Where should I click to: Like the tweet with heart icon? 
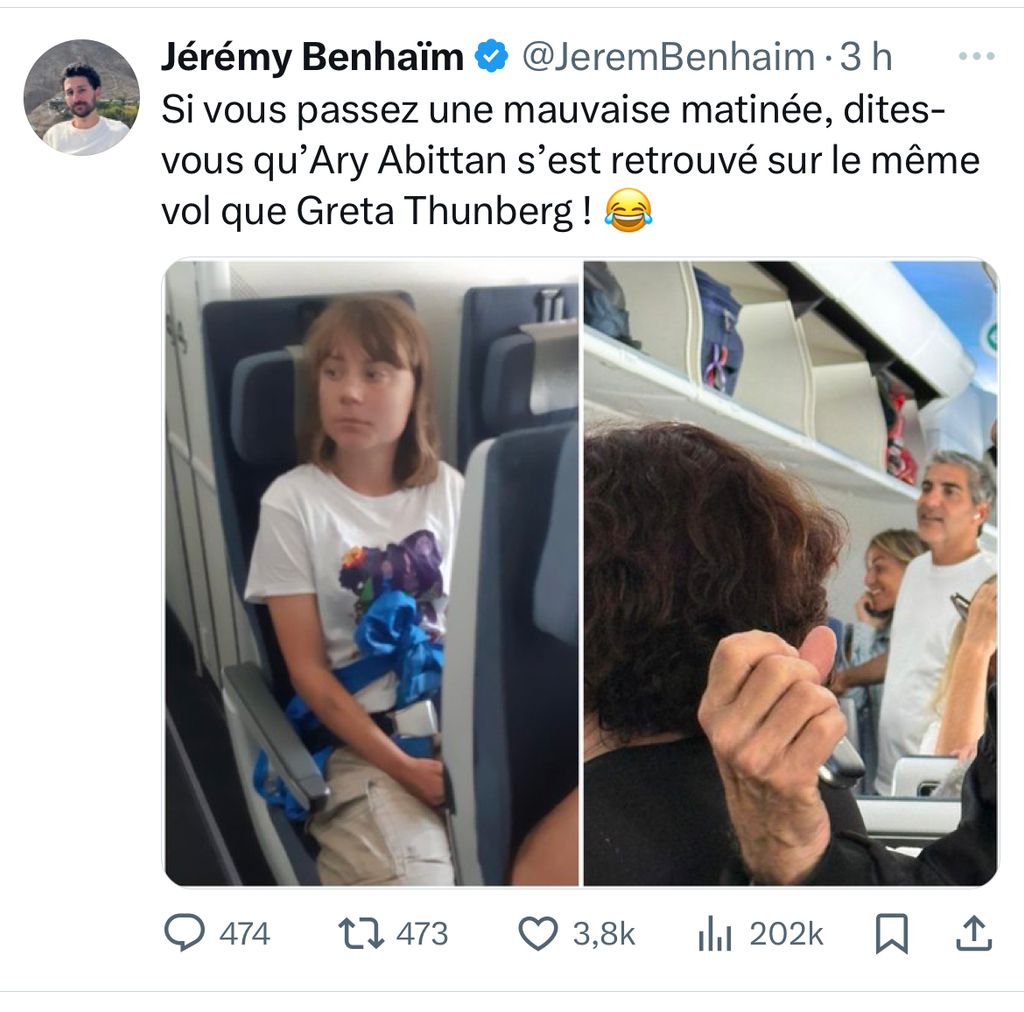click(x=538, y=933)
